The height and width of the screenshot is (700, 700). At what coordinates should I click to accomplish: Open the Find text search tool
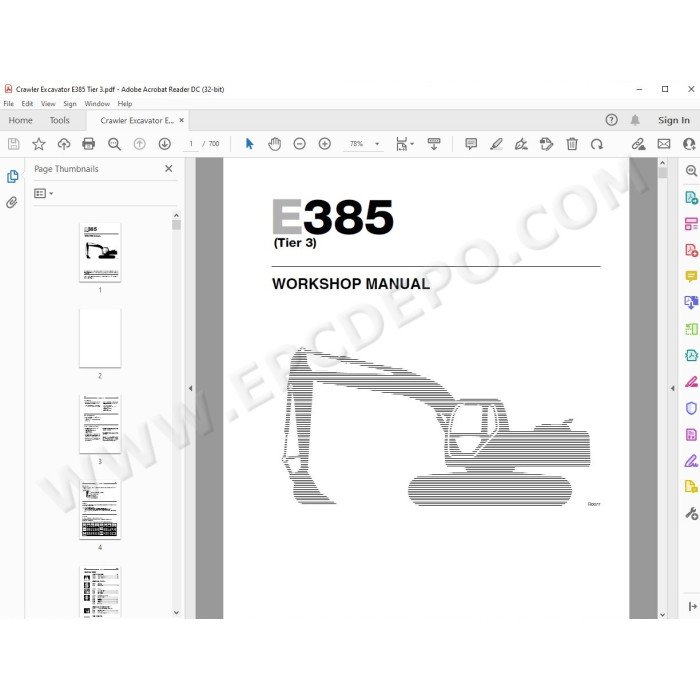(x=114, y=144)
